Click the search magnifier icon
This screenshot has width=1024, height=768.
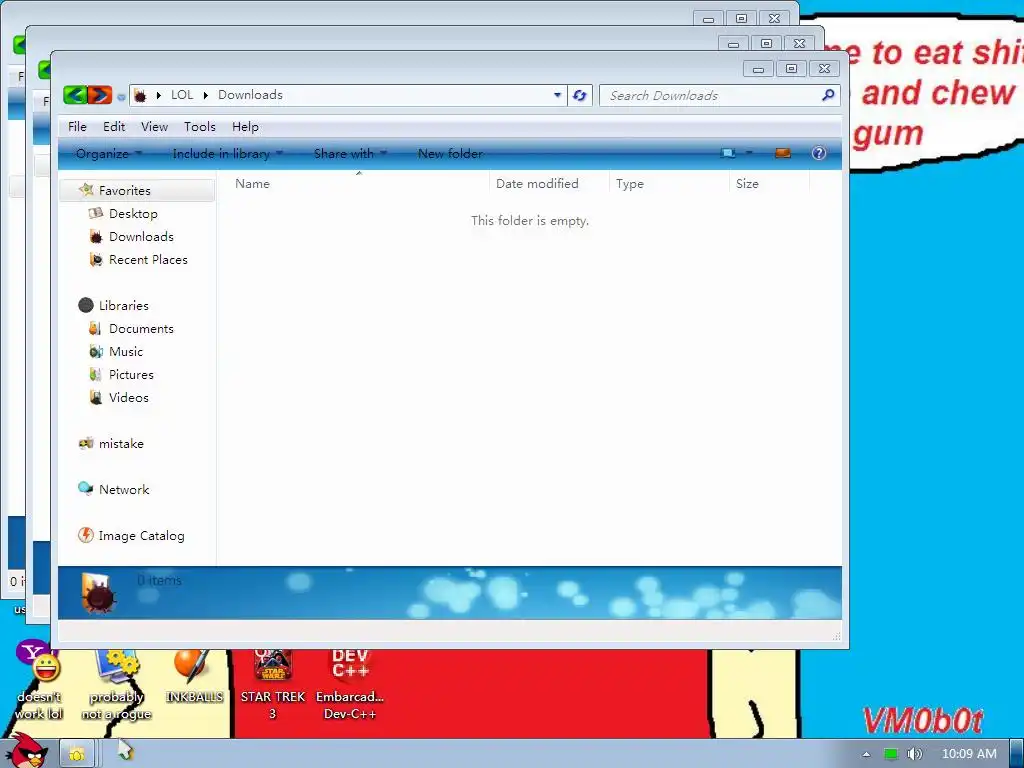828,95
